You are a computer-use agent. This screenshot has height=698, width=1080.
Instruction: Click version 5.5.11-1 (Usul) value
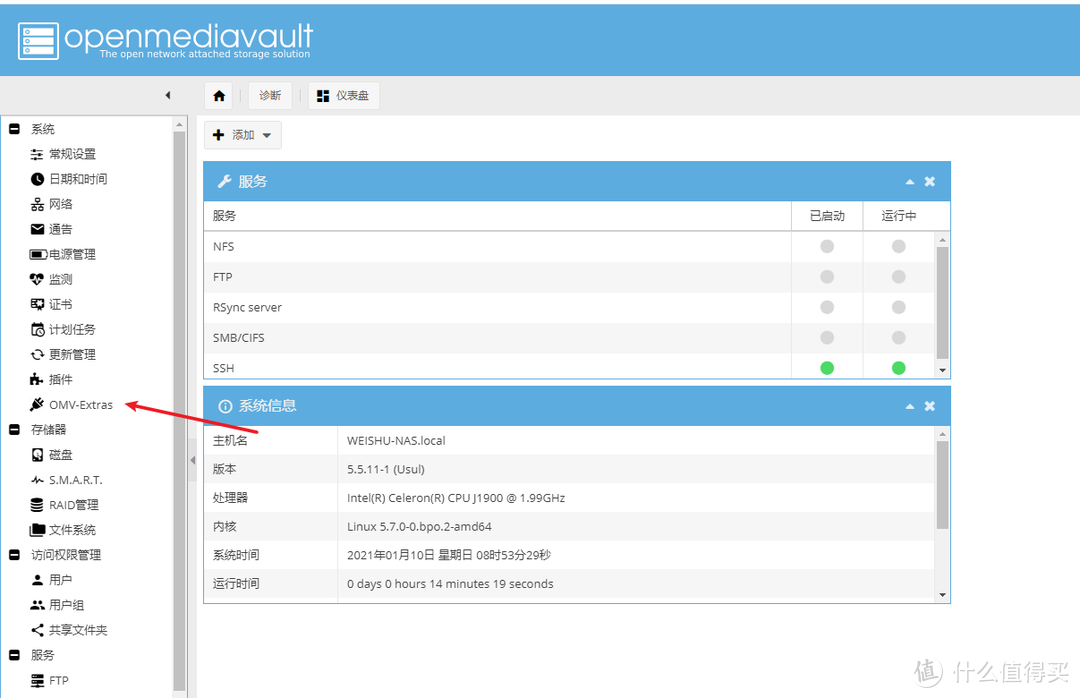386,469
